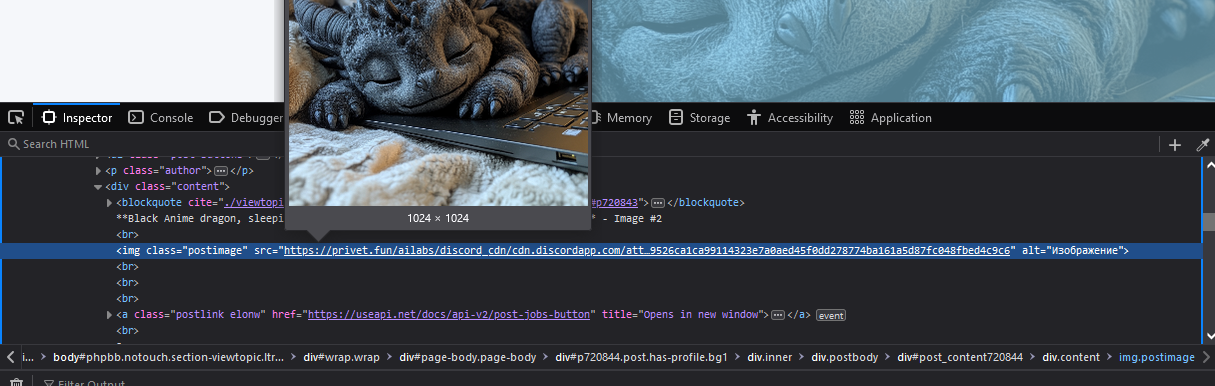The height and width of the screenshot is (386, 1215).
Task: Collapse the div class="content" node
Action: tap(98, 186)
